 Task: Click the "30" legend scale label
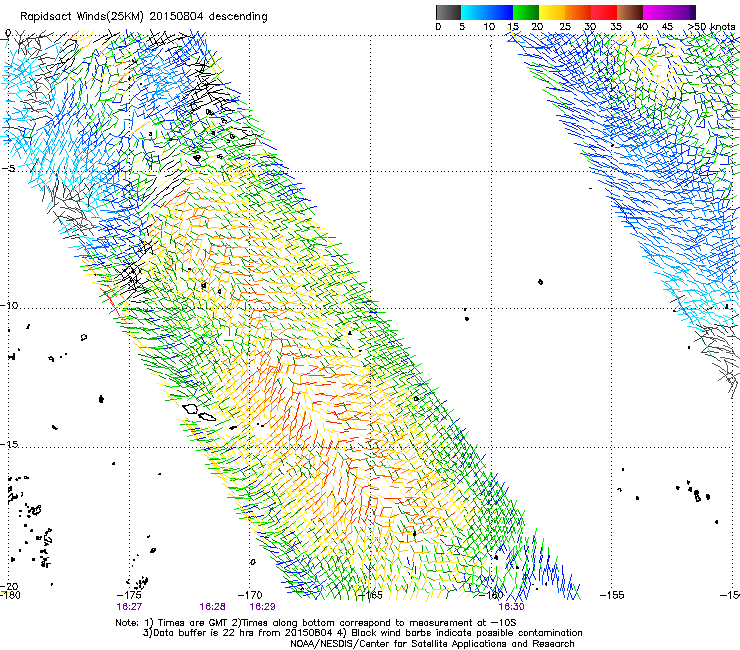click(x=590, y=27)
